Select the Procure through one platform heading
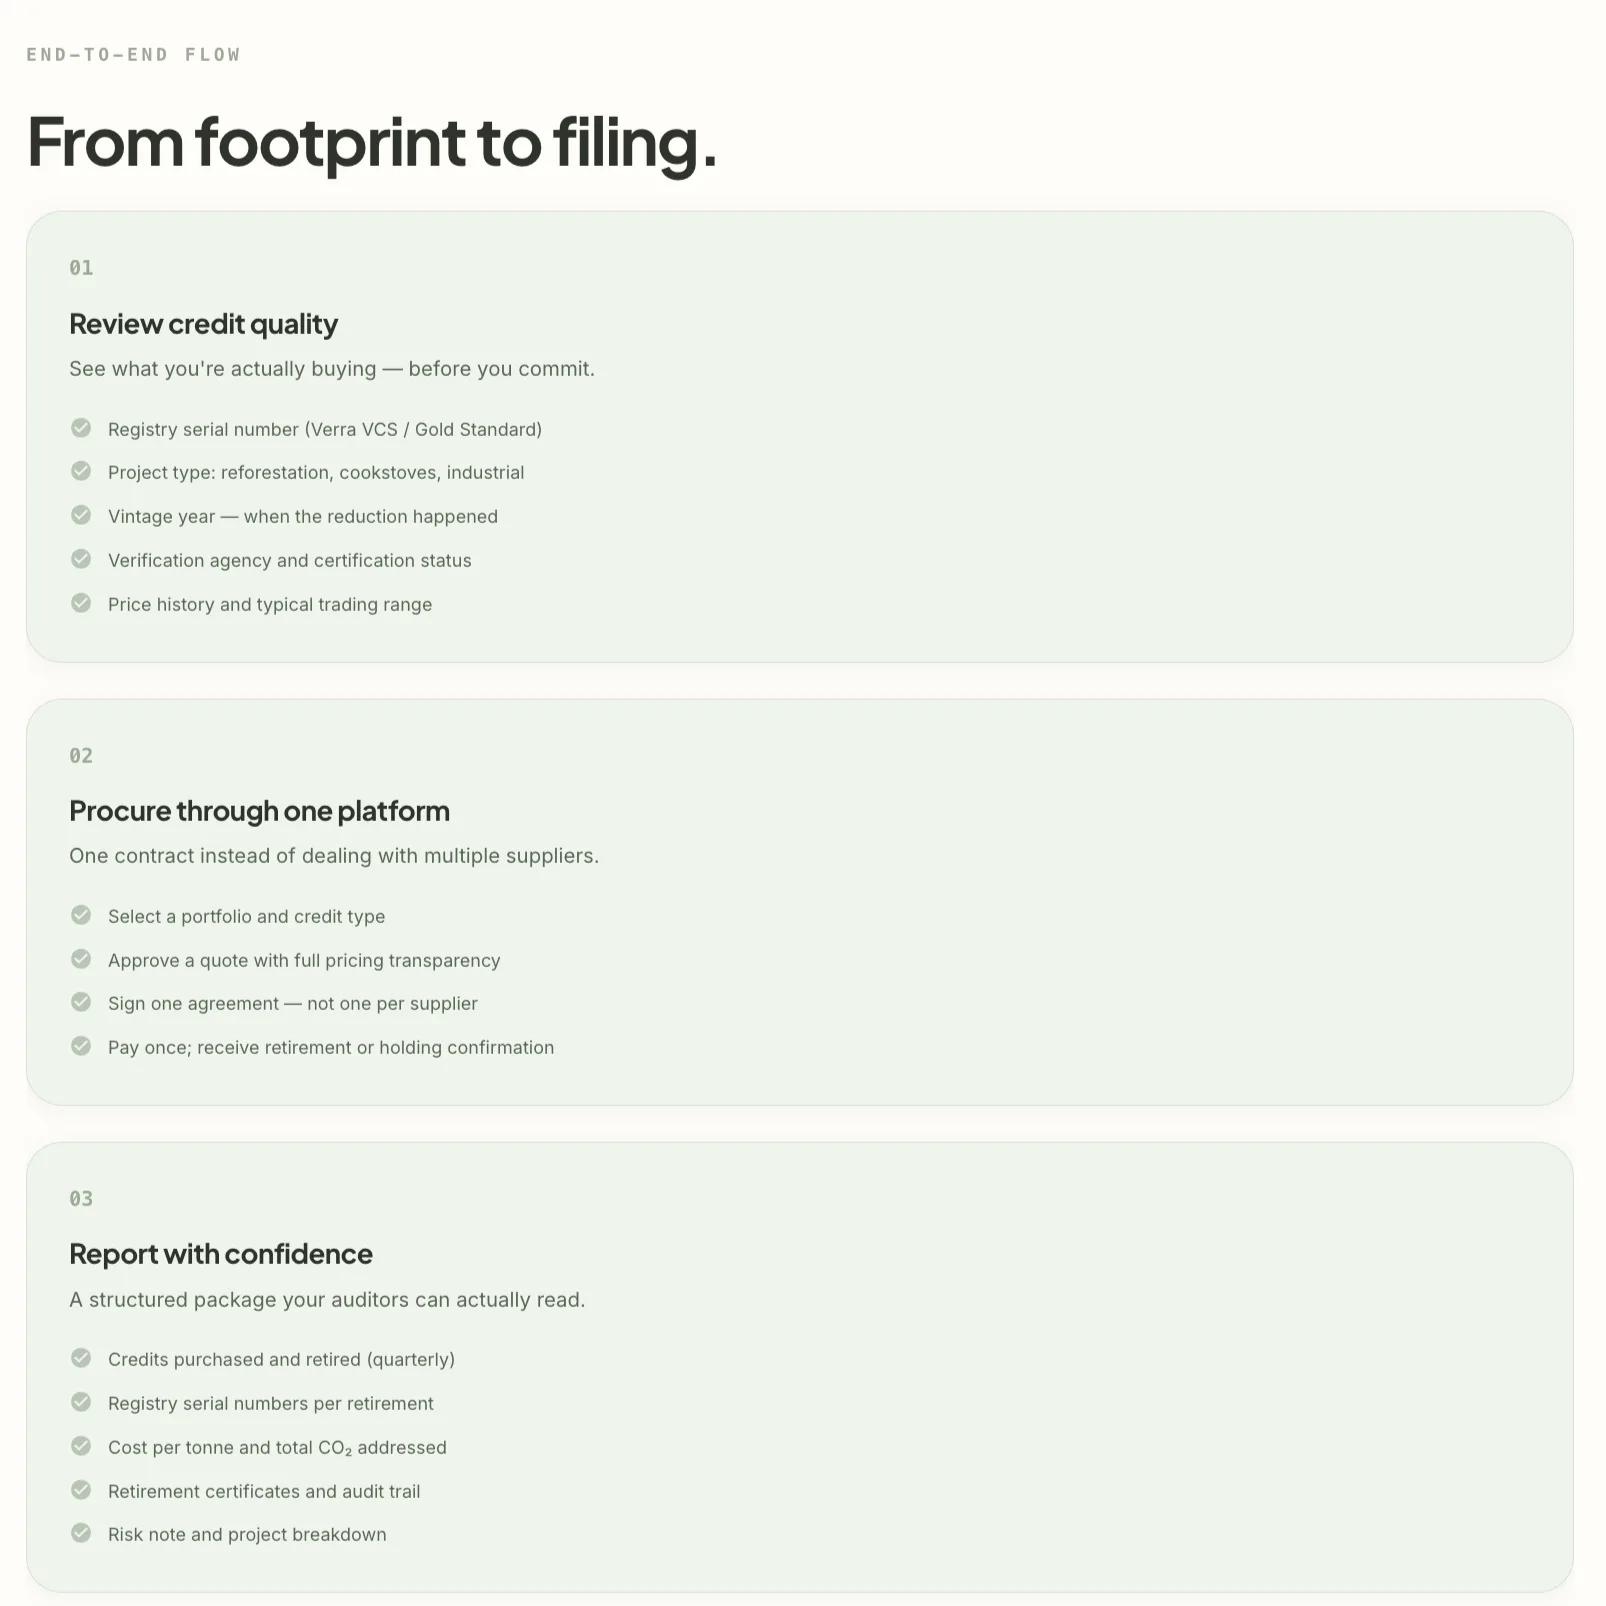Viewport: 1606px width, 1606px height. coord(259,811)
